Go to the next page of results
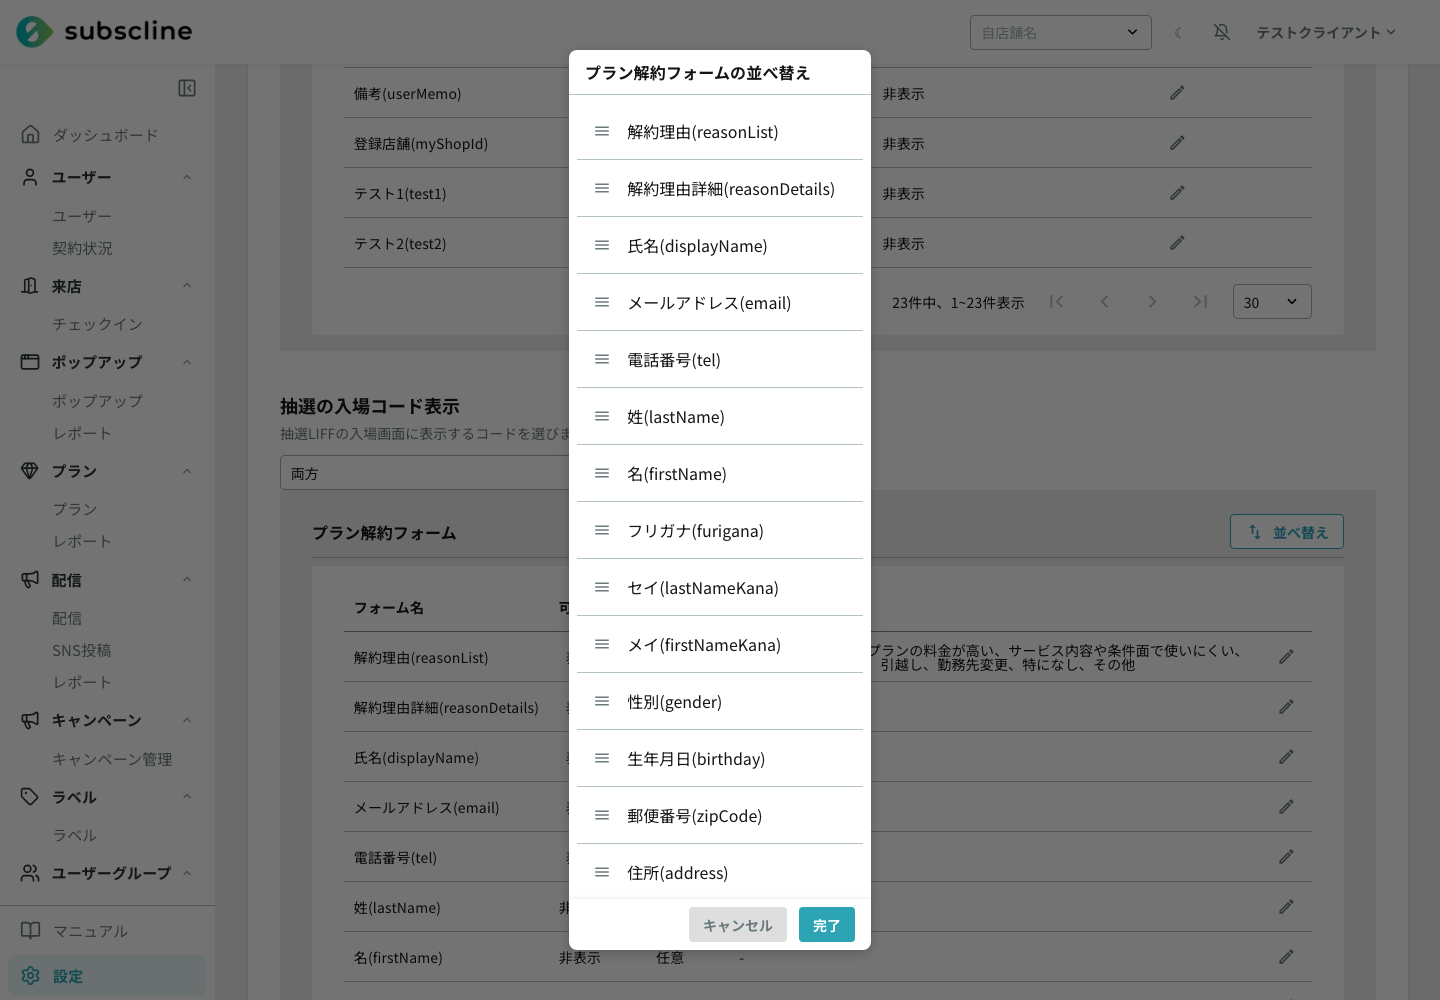 coord(1153,302)
